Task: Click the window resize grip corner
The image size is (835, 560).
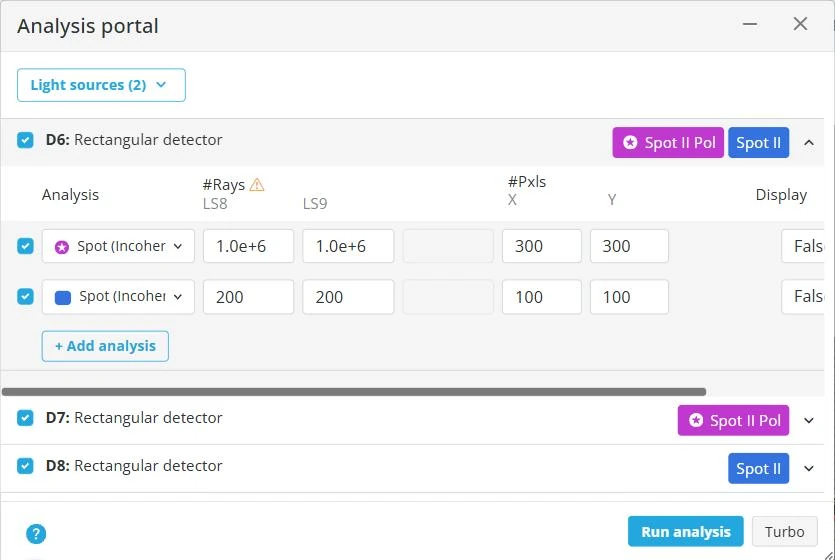Action: pos(828,554)
